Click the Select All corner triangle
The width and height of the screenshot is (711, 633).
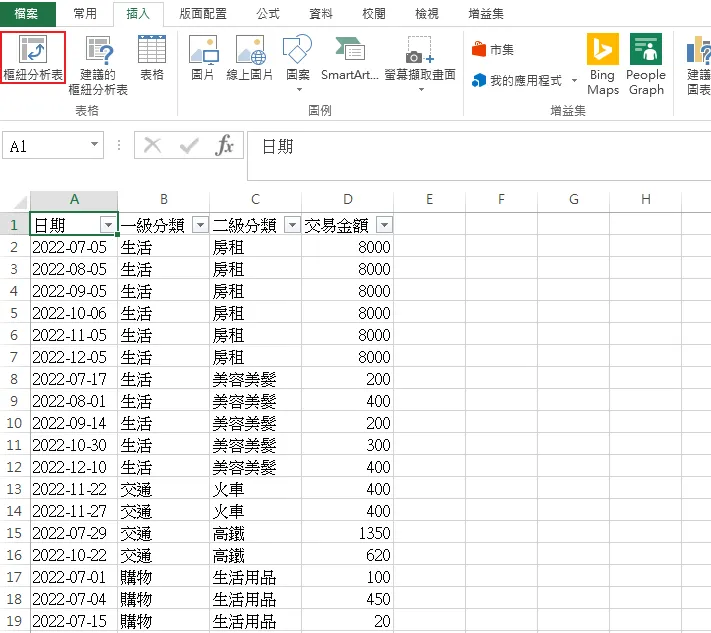pyautogui.click(x=20, y=201)
